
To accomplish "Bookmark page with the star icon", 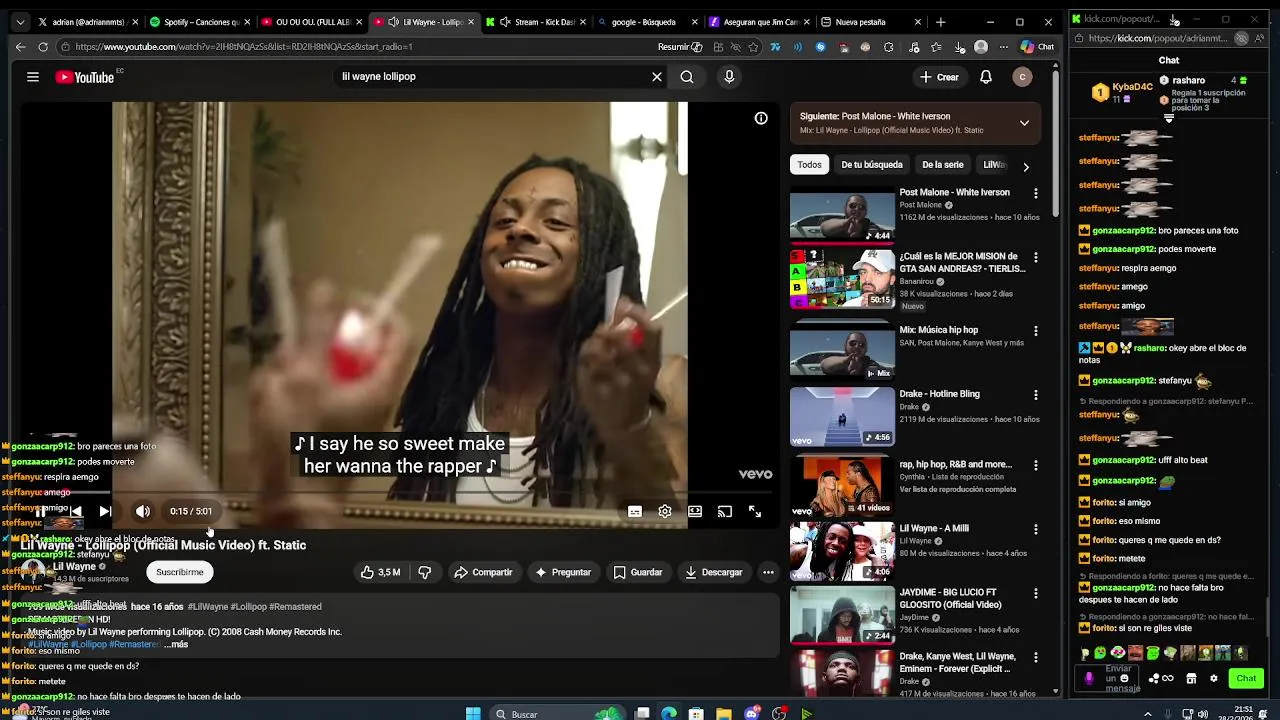I will [753, 47].
